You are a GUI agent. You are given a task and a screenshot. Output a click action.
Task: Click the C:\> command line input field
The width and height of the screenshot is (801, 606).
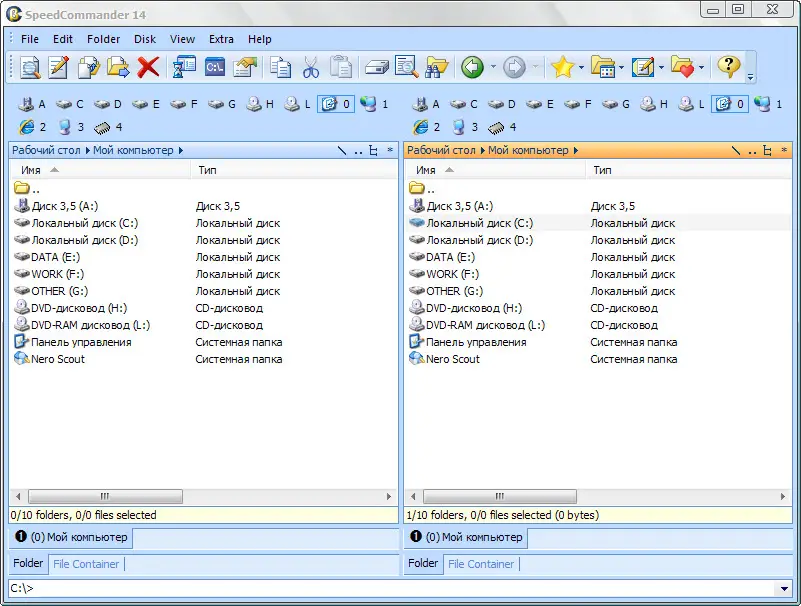(393, 589)
